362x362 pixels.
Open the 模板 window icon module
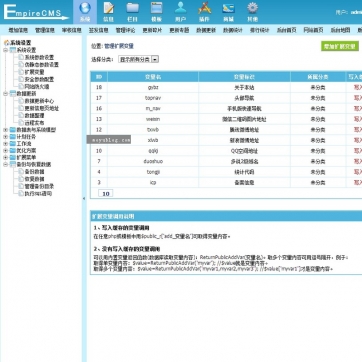[x=156, y=12]
